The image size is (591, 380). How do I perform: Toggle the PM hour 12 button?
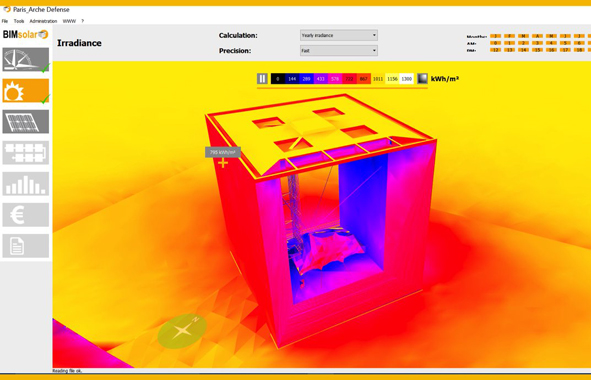[496, 50]
